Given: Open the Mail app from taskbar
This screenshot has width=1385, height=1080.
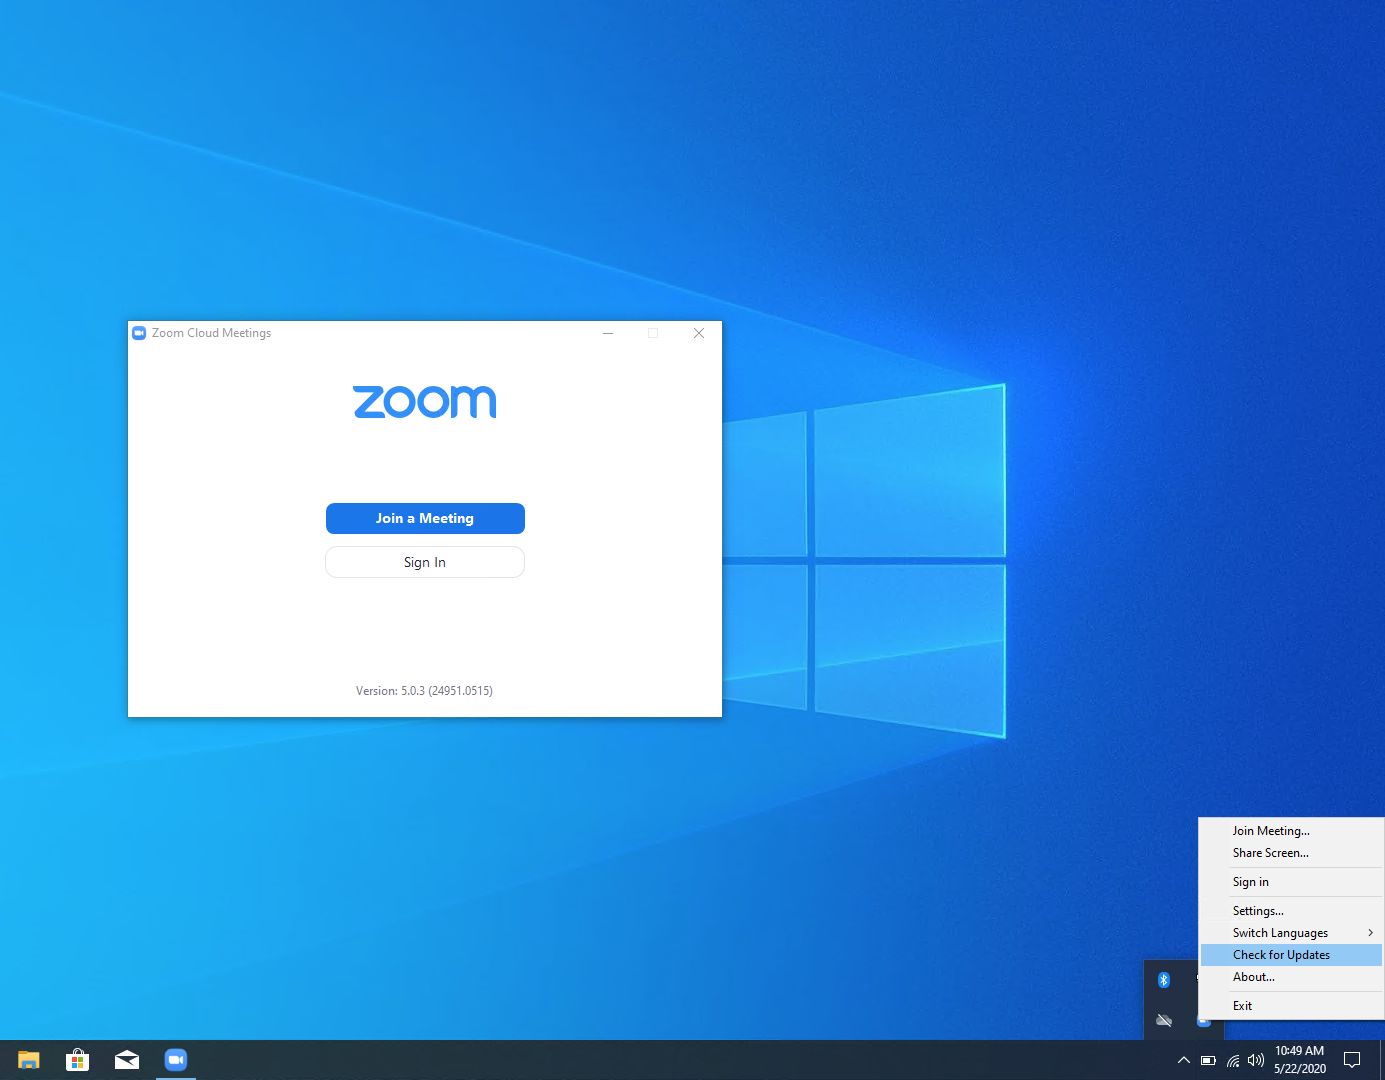Looking at the screenshot, I should 127,1060.
